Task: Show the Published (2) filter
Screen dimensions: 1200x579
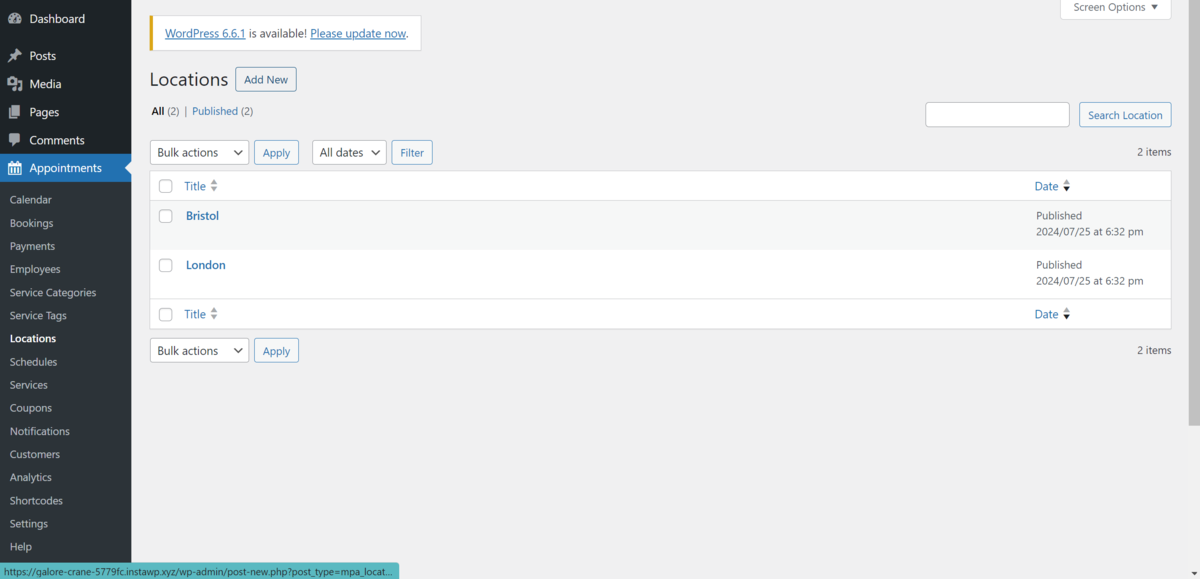Action: (222, 111)
